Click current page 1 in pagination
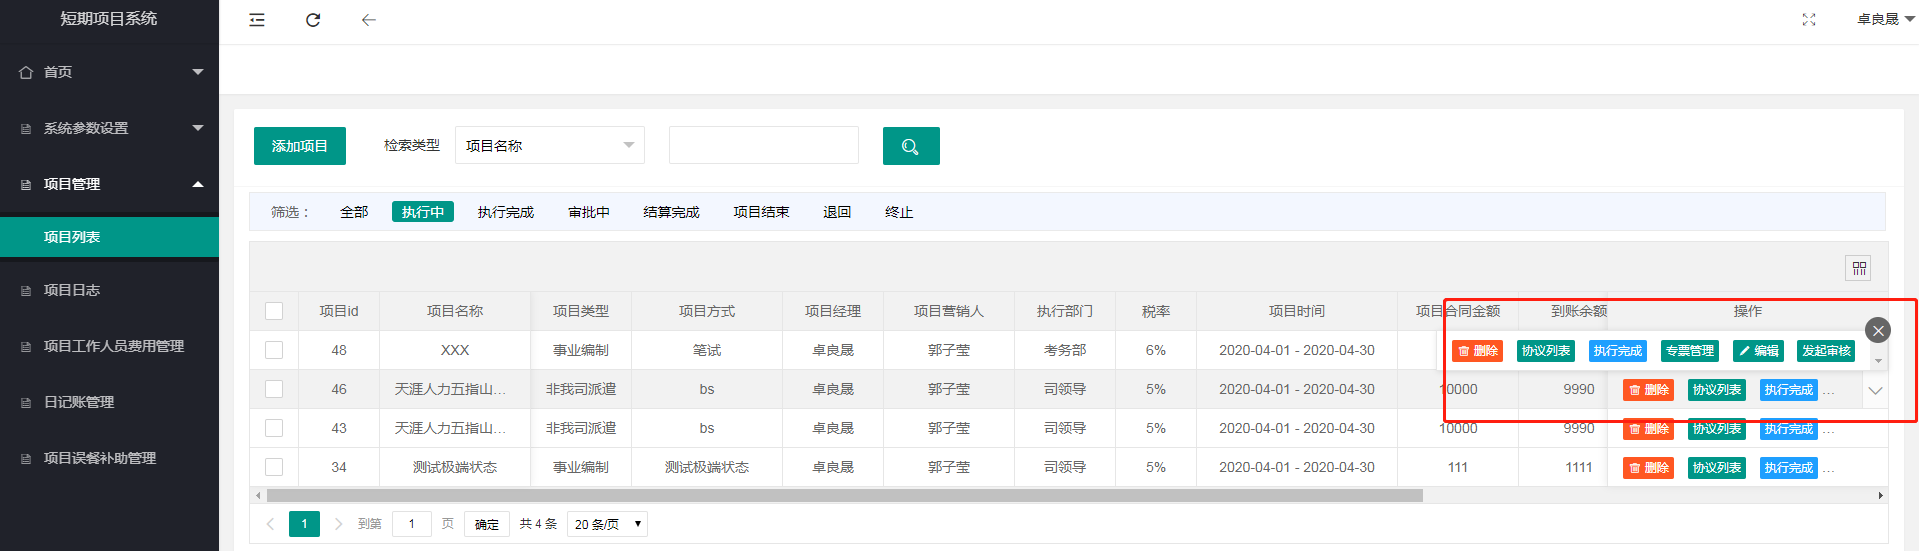The height and width of the screenshot is (551, 1919). (304, 524)
